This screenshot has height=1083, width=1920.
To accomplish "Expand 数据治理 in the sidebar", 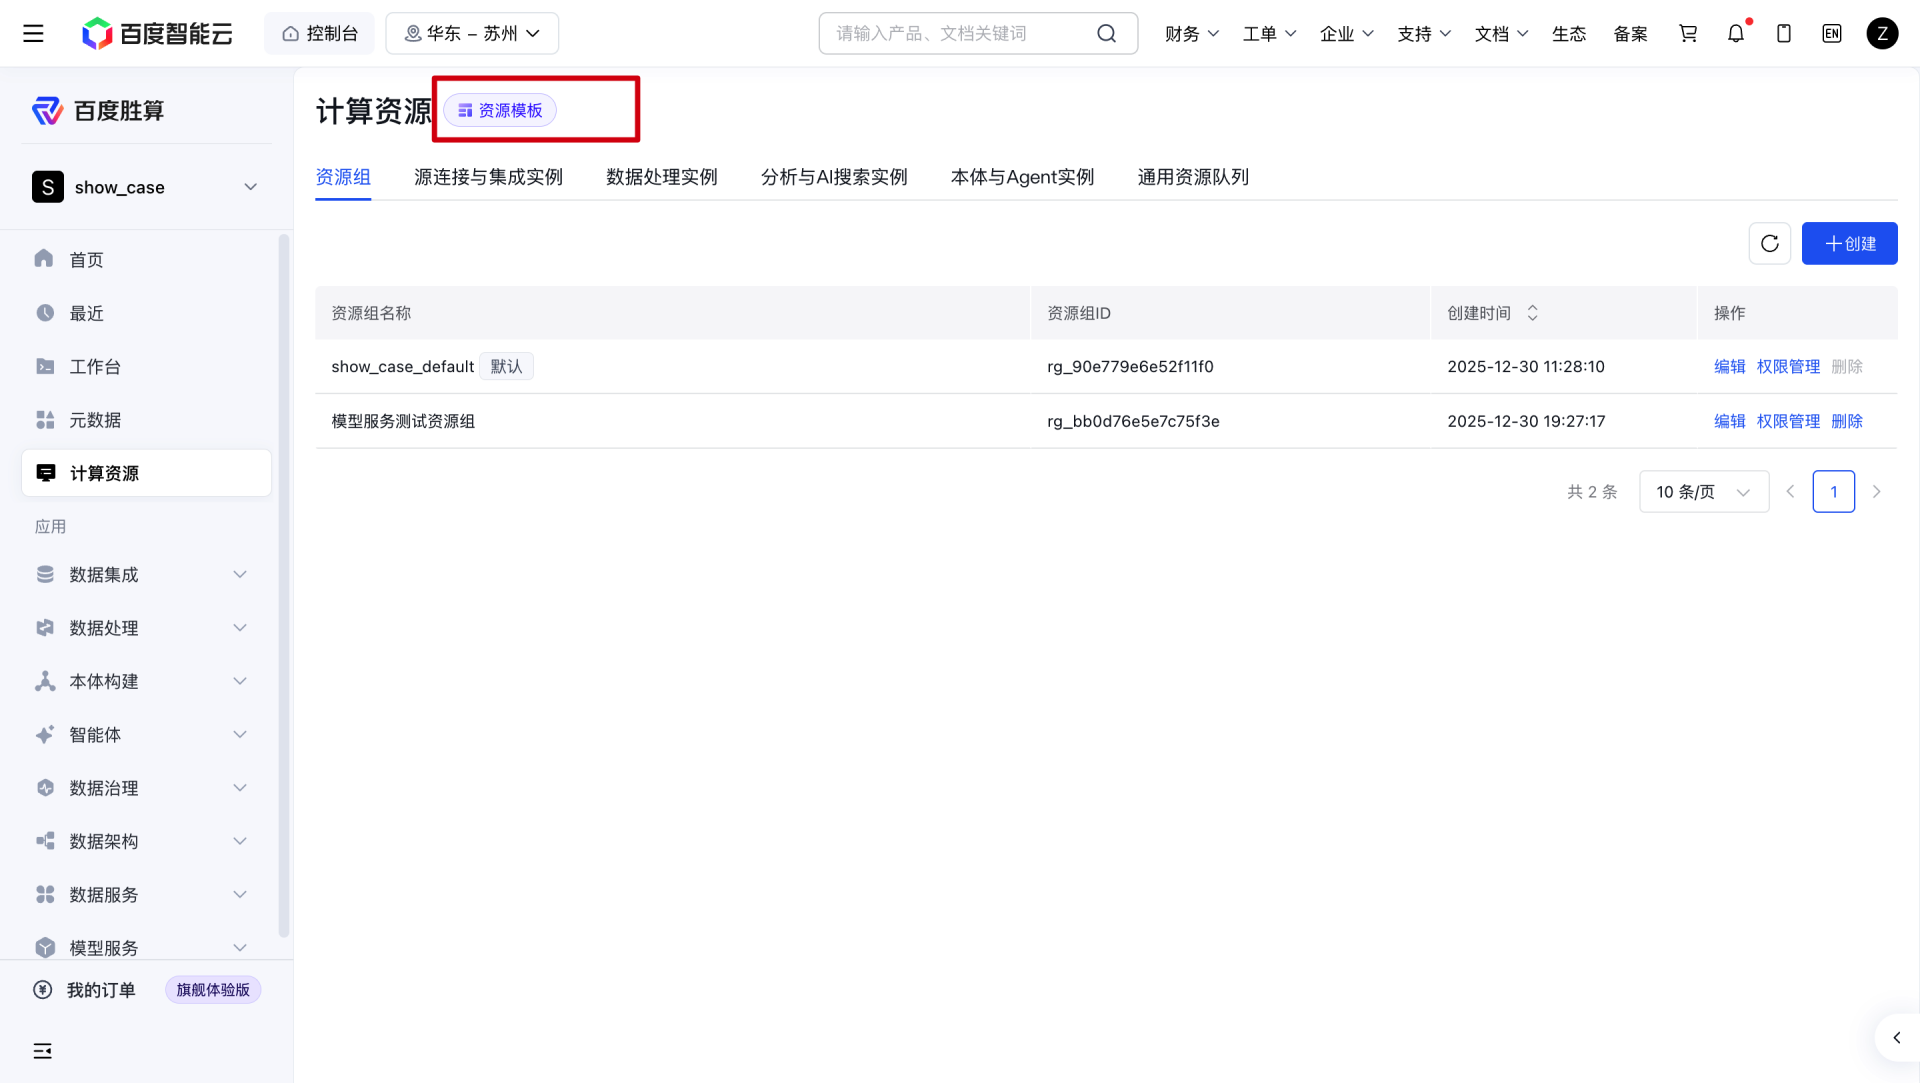I will (x=146, y=788).
